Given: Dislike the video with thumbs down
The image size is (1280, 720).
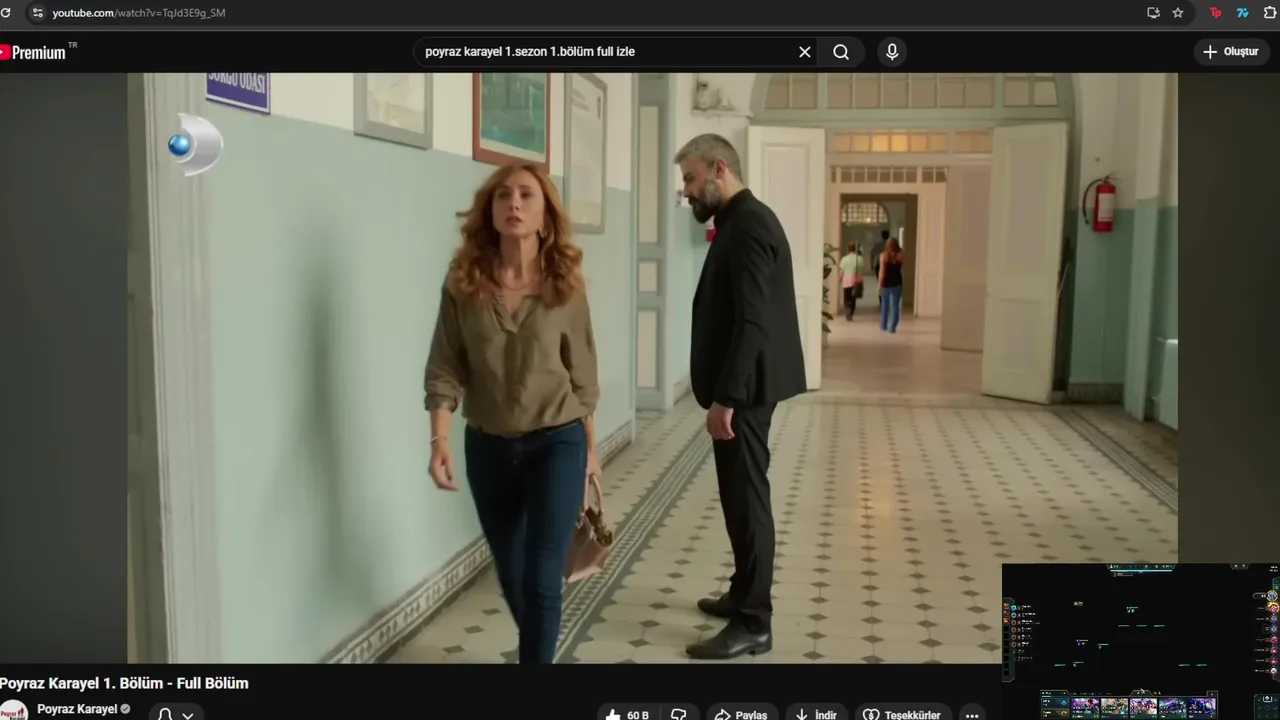Looking at the screenshot, I should pos(679,714).
